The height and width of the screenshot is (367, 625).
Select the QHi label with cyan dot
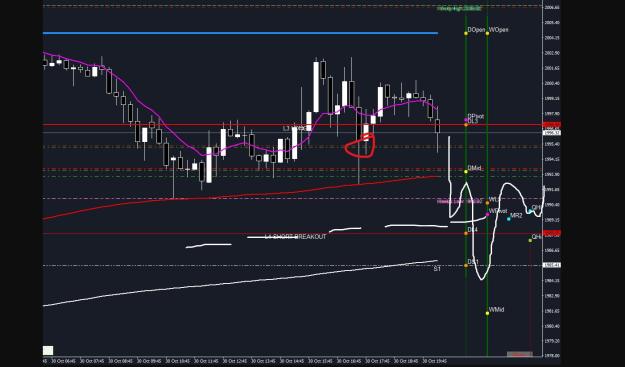pyautogui.click(x=537, y=208)
